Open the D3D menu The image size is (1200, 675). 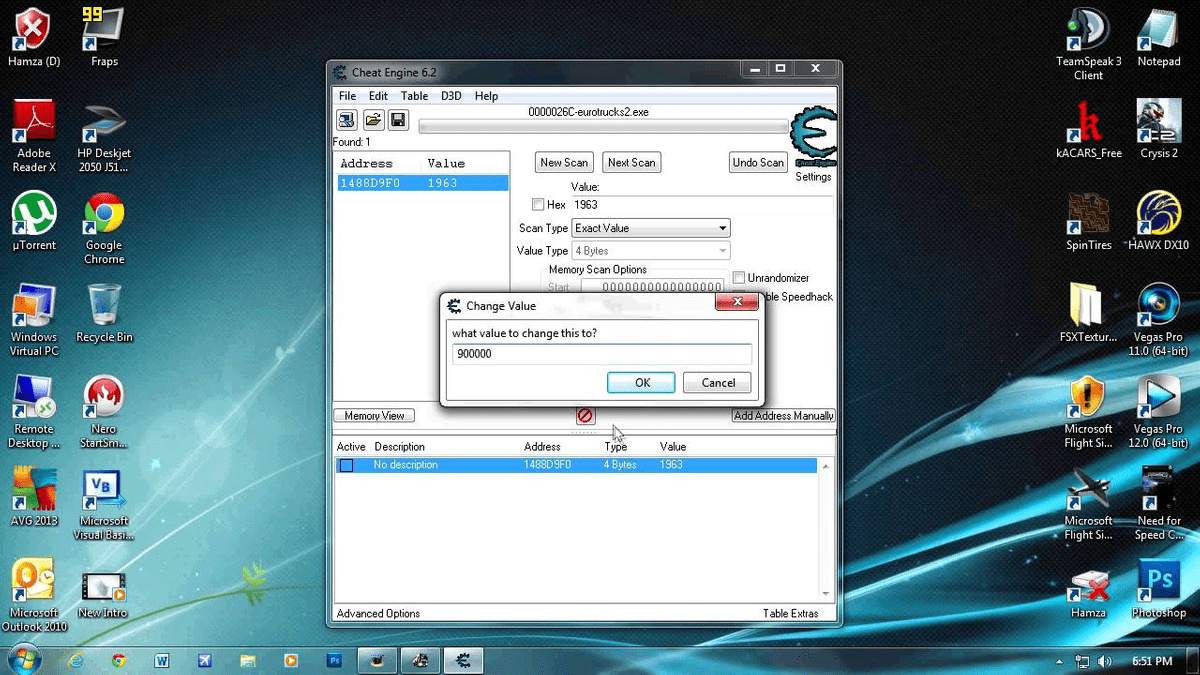450,95
